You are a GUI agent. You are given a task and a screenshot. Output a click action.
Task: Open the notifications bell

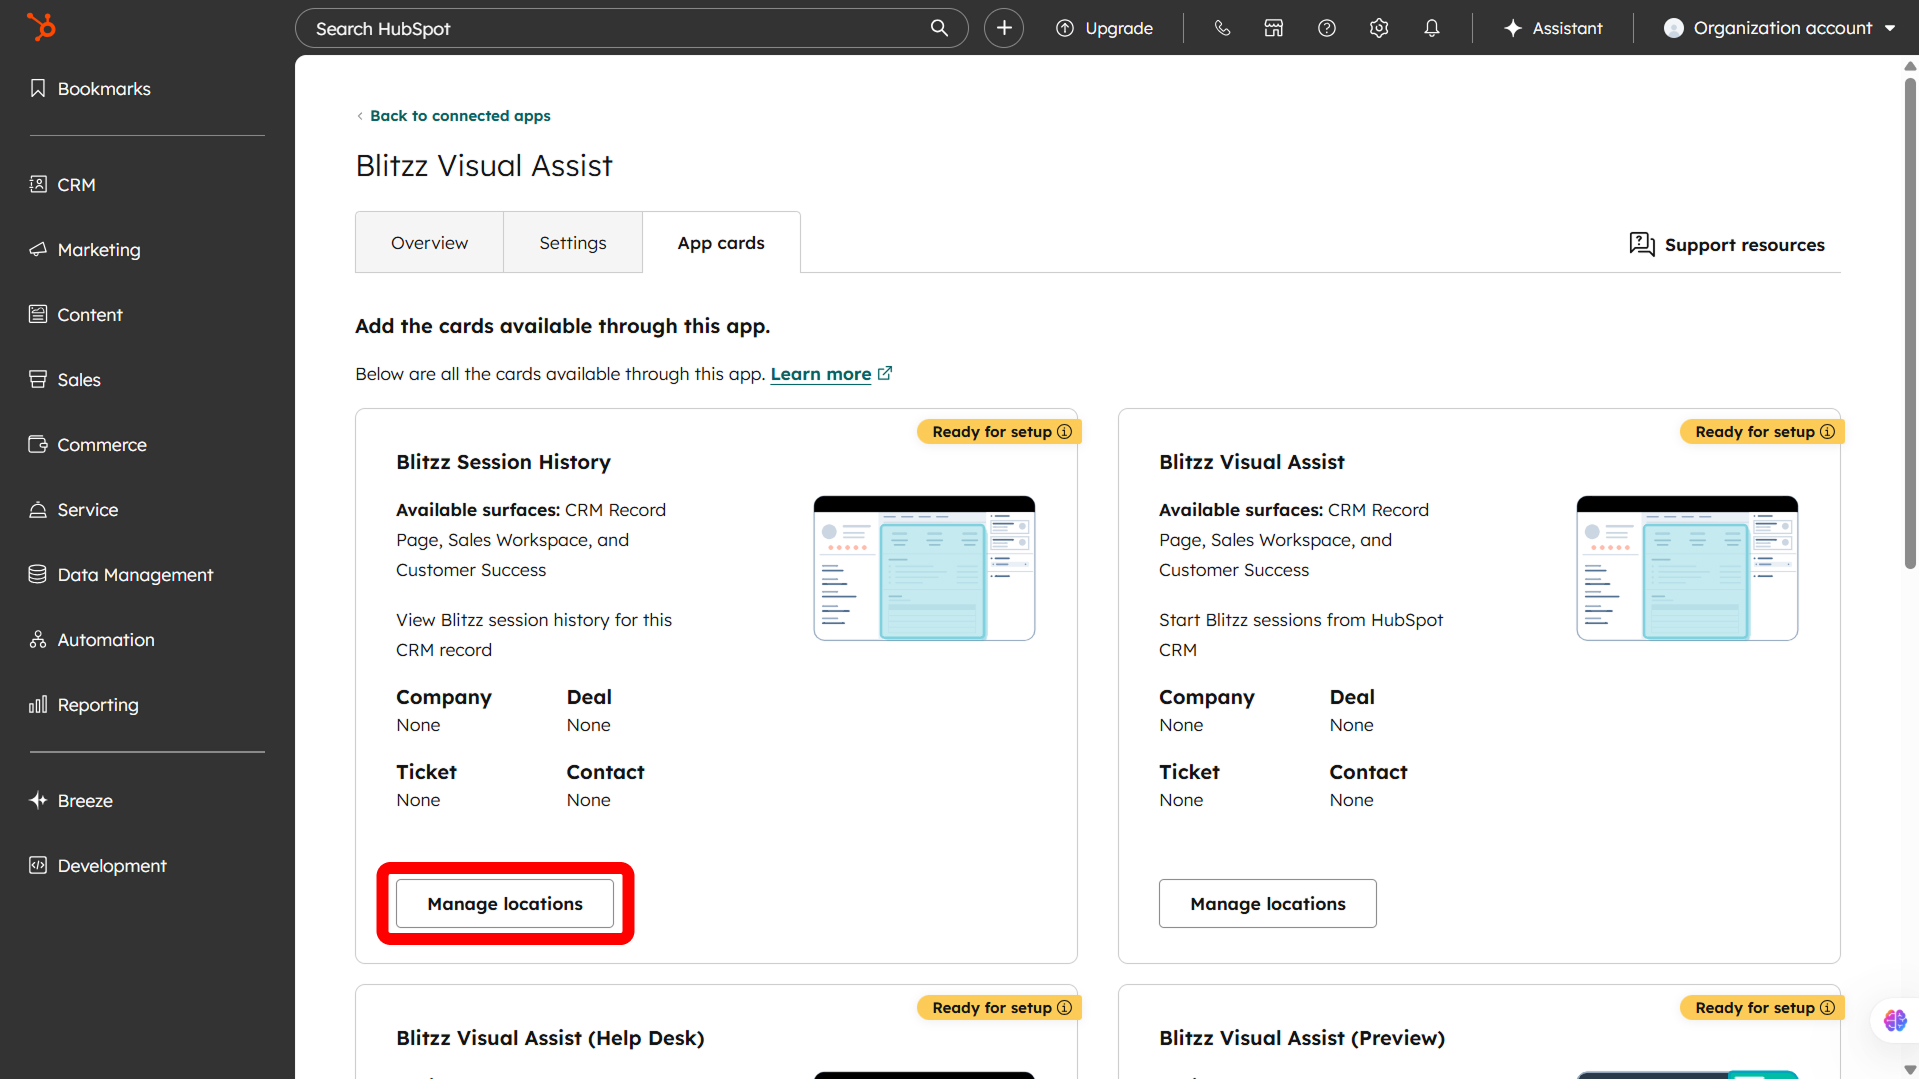(x=1432, y=28)
